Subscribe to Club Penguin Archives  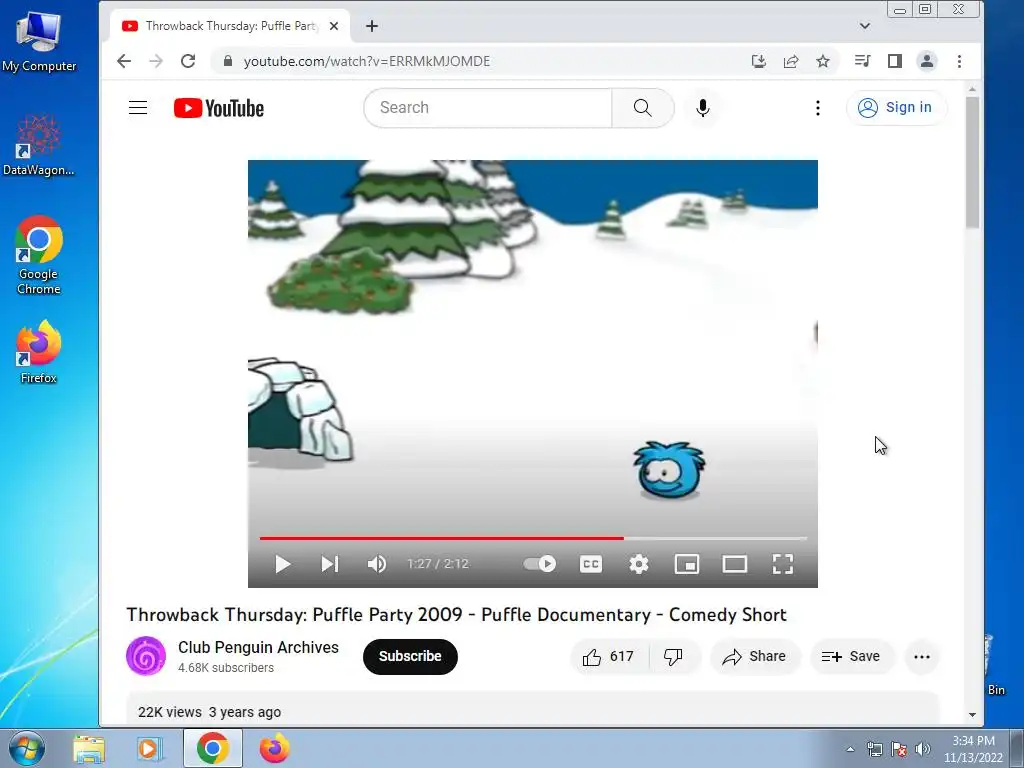coord(410,656)
